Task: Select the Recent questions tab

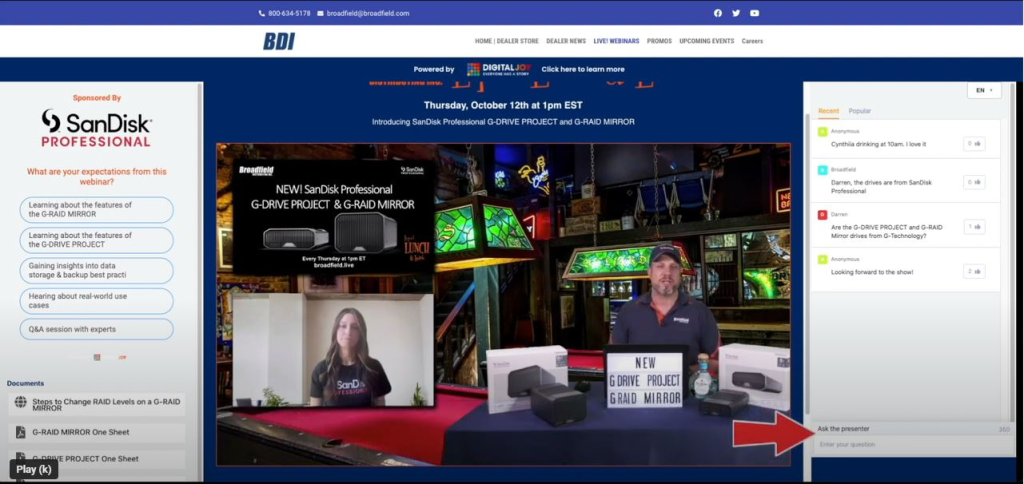Action: click(x=828, y=111)
